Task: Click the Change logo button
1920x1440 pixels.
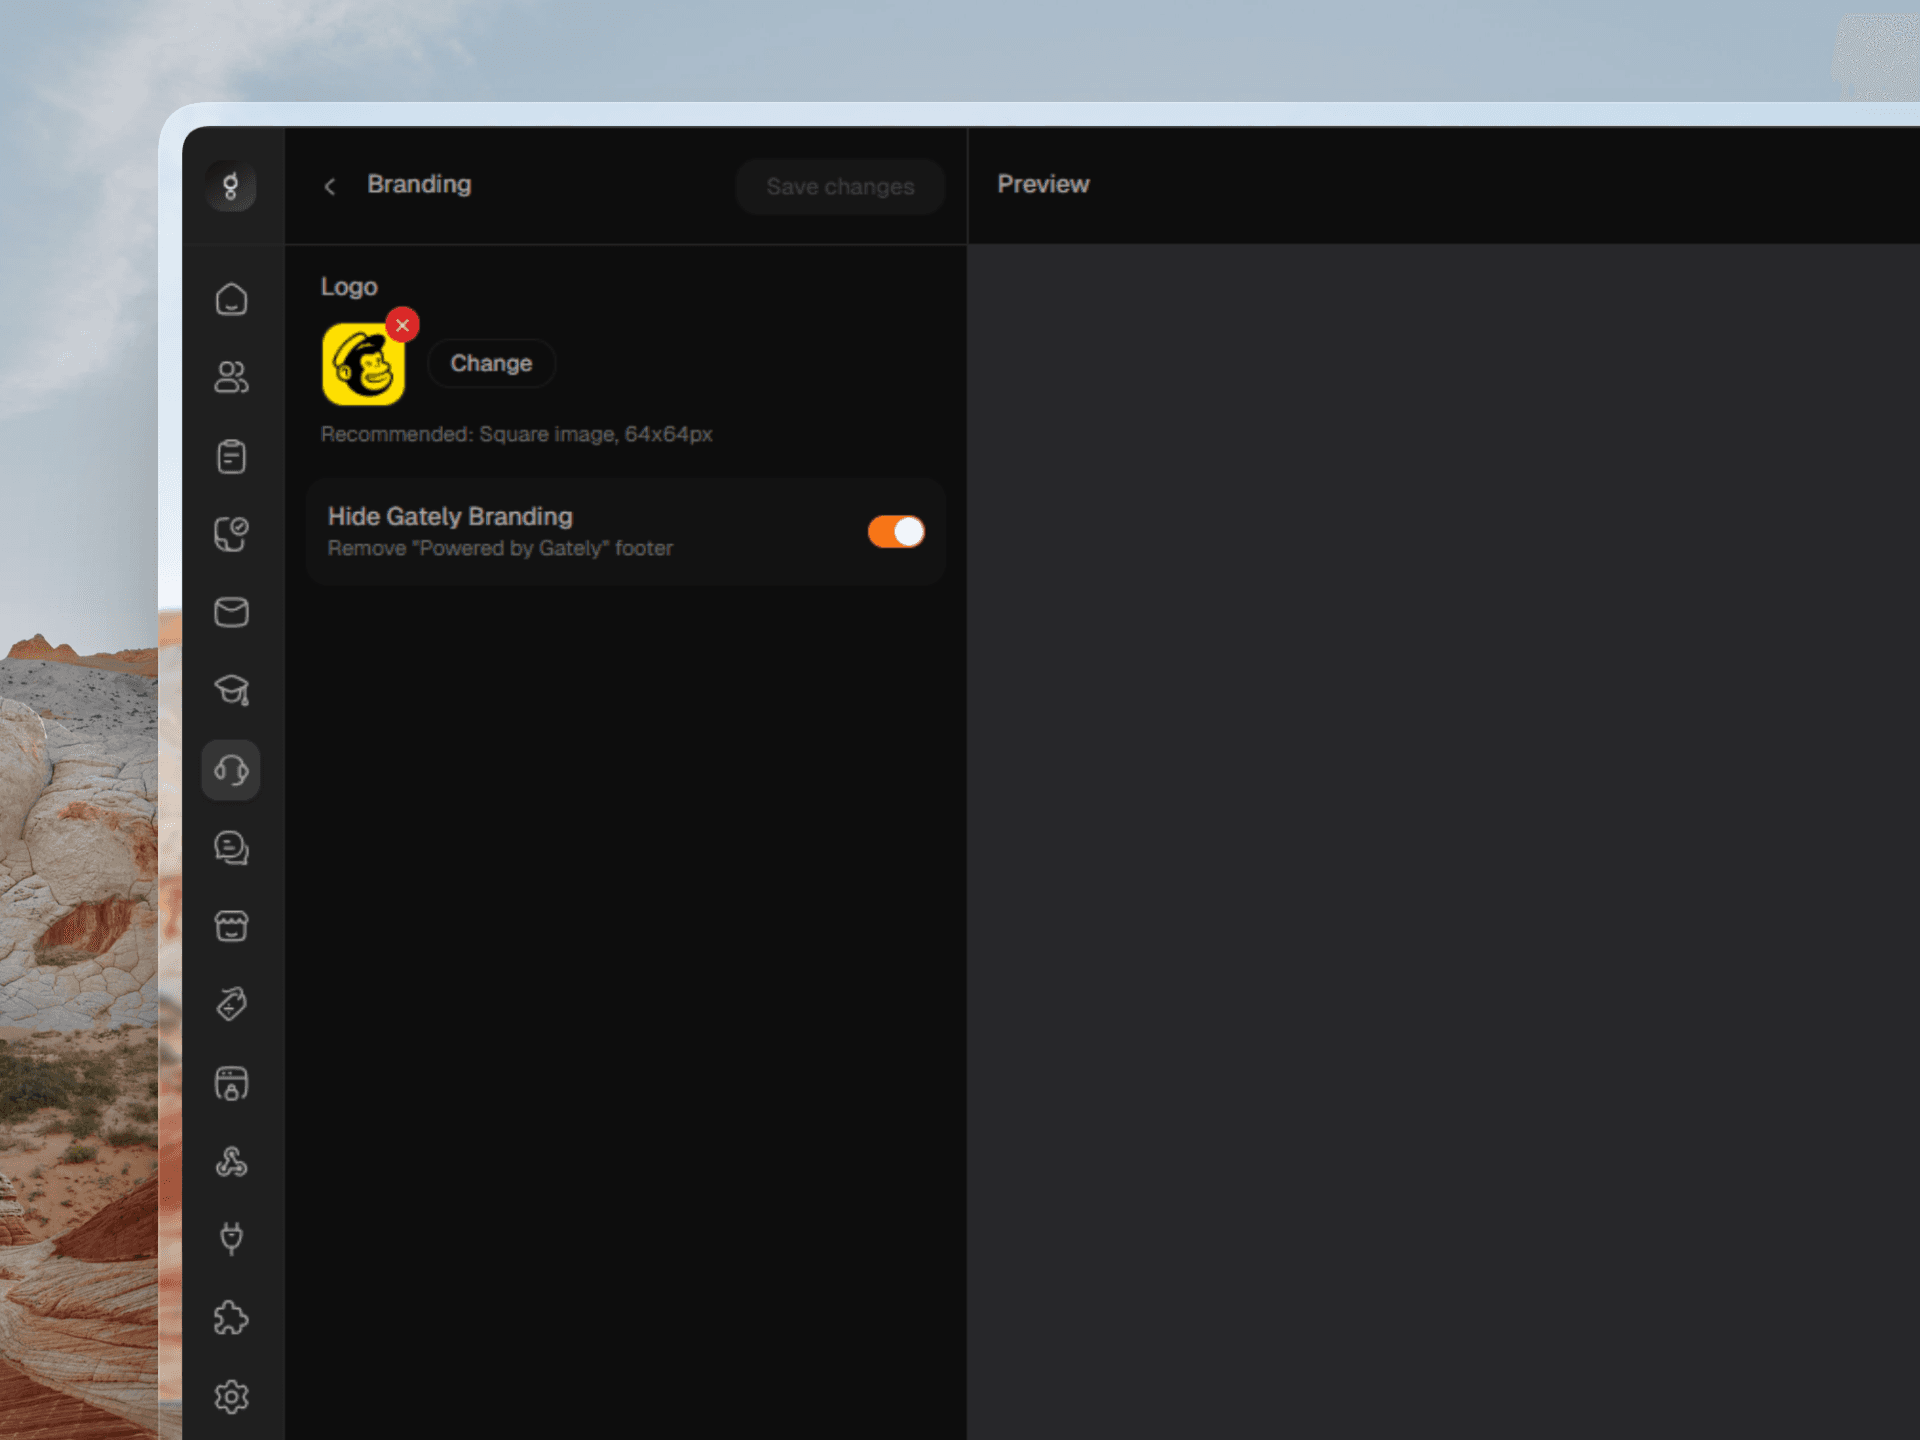Action: [491, 363]
